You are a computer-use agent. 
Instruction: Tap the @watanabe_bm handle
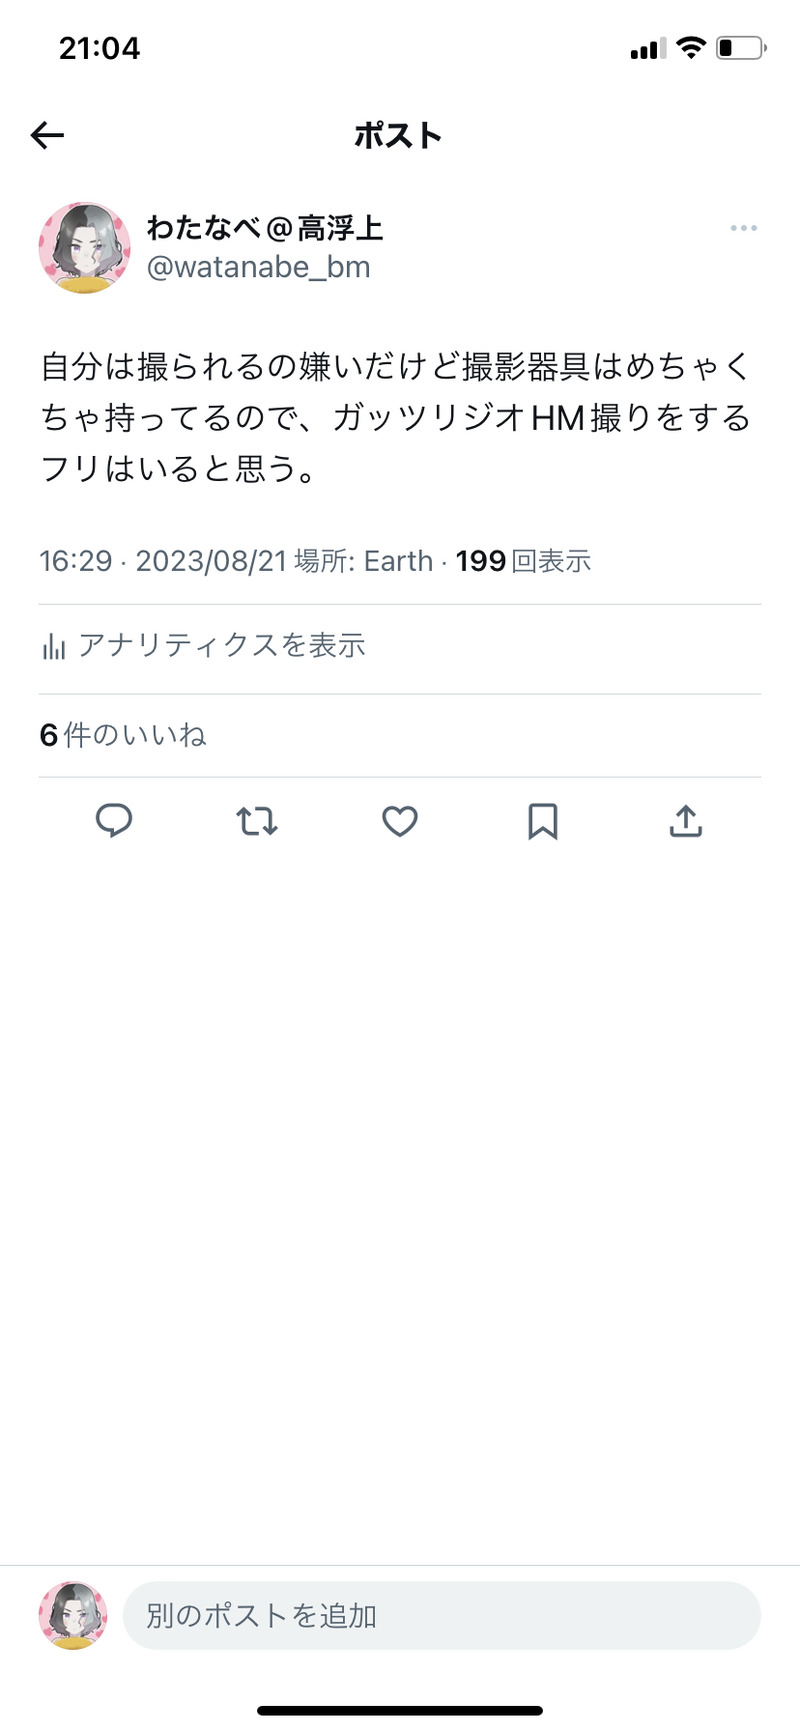(259, 268)
